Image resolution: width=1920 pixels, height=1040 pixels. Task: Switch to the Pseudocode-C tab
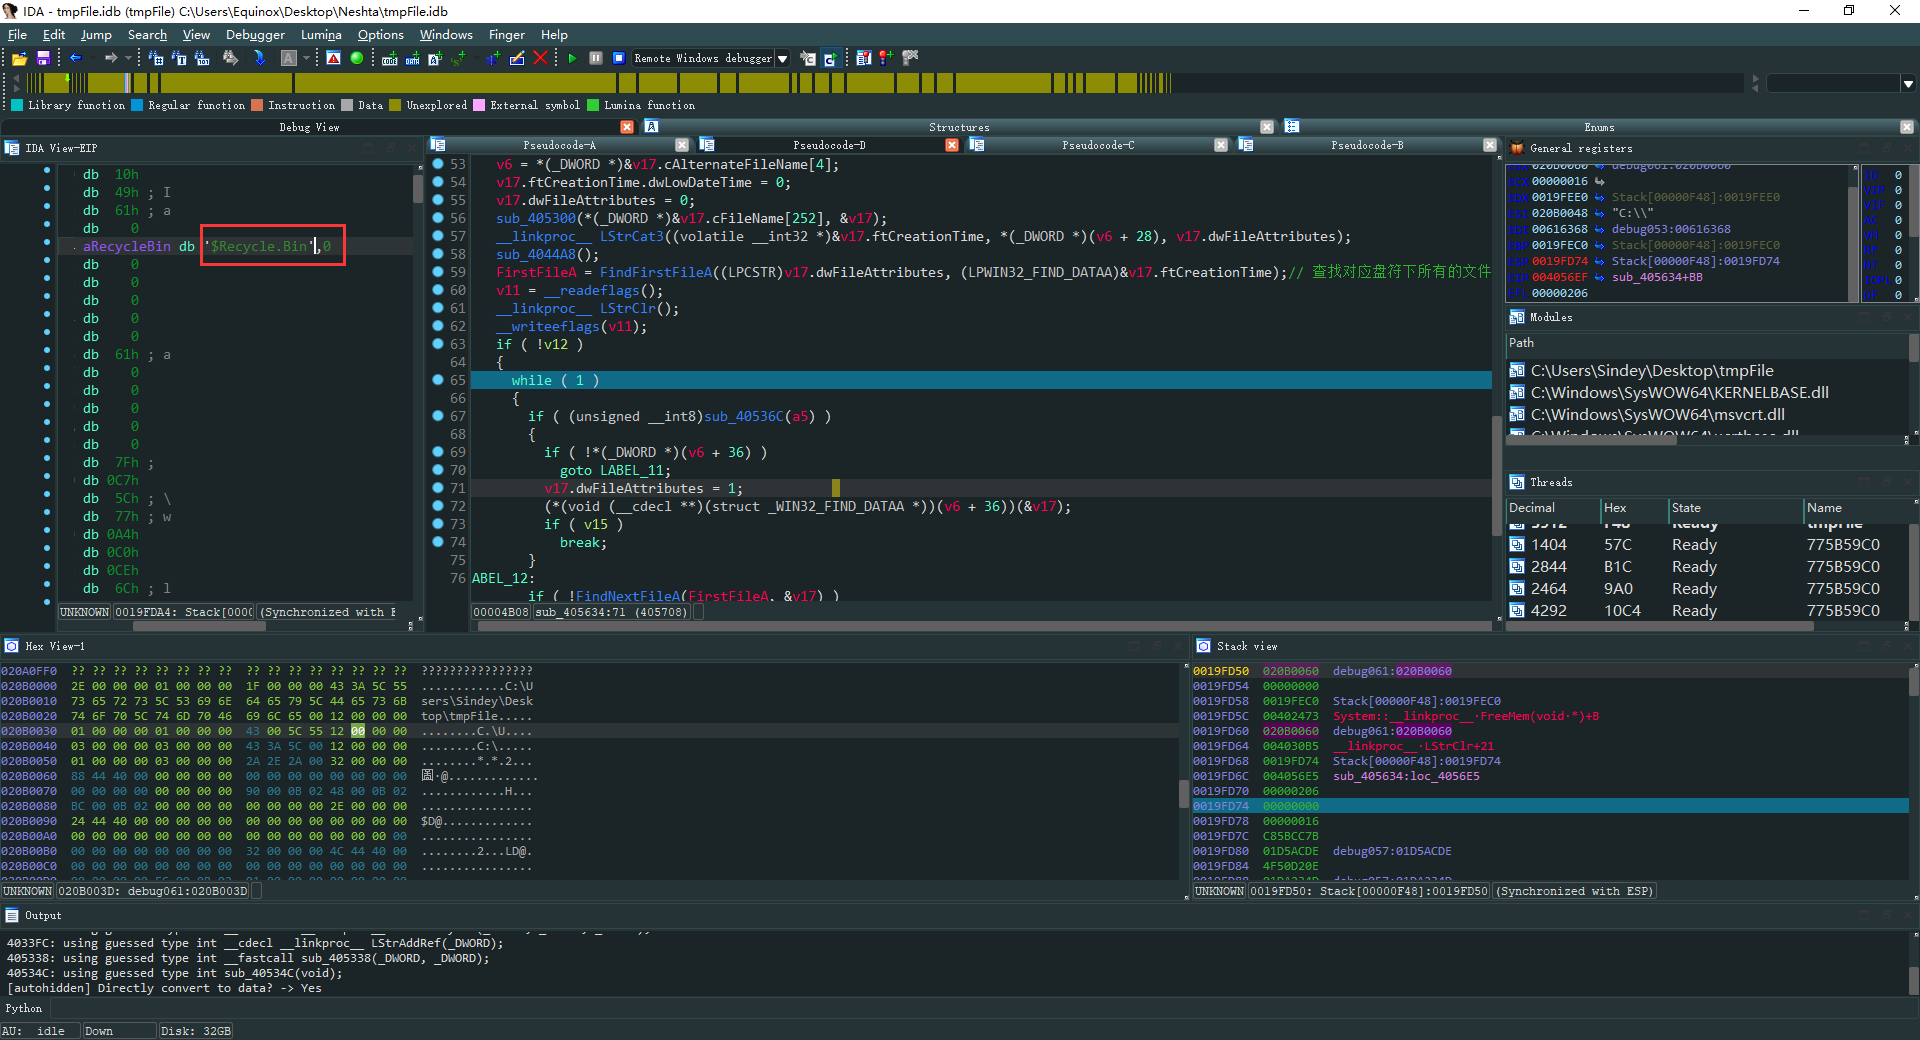coord(1097,145)
